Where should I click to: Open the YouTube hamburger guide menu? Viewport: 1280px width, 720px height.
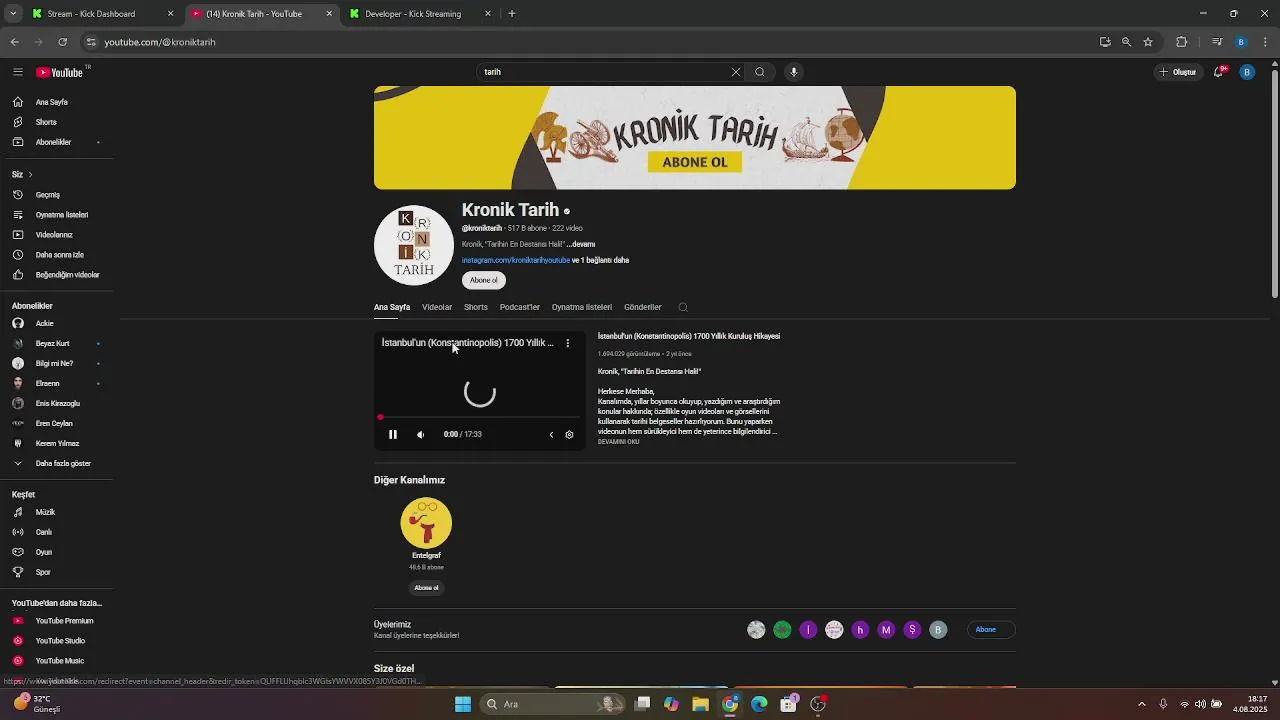[17, 72]
